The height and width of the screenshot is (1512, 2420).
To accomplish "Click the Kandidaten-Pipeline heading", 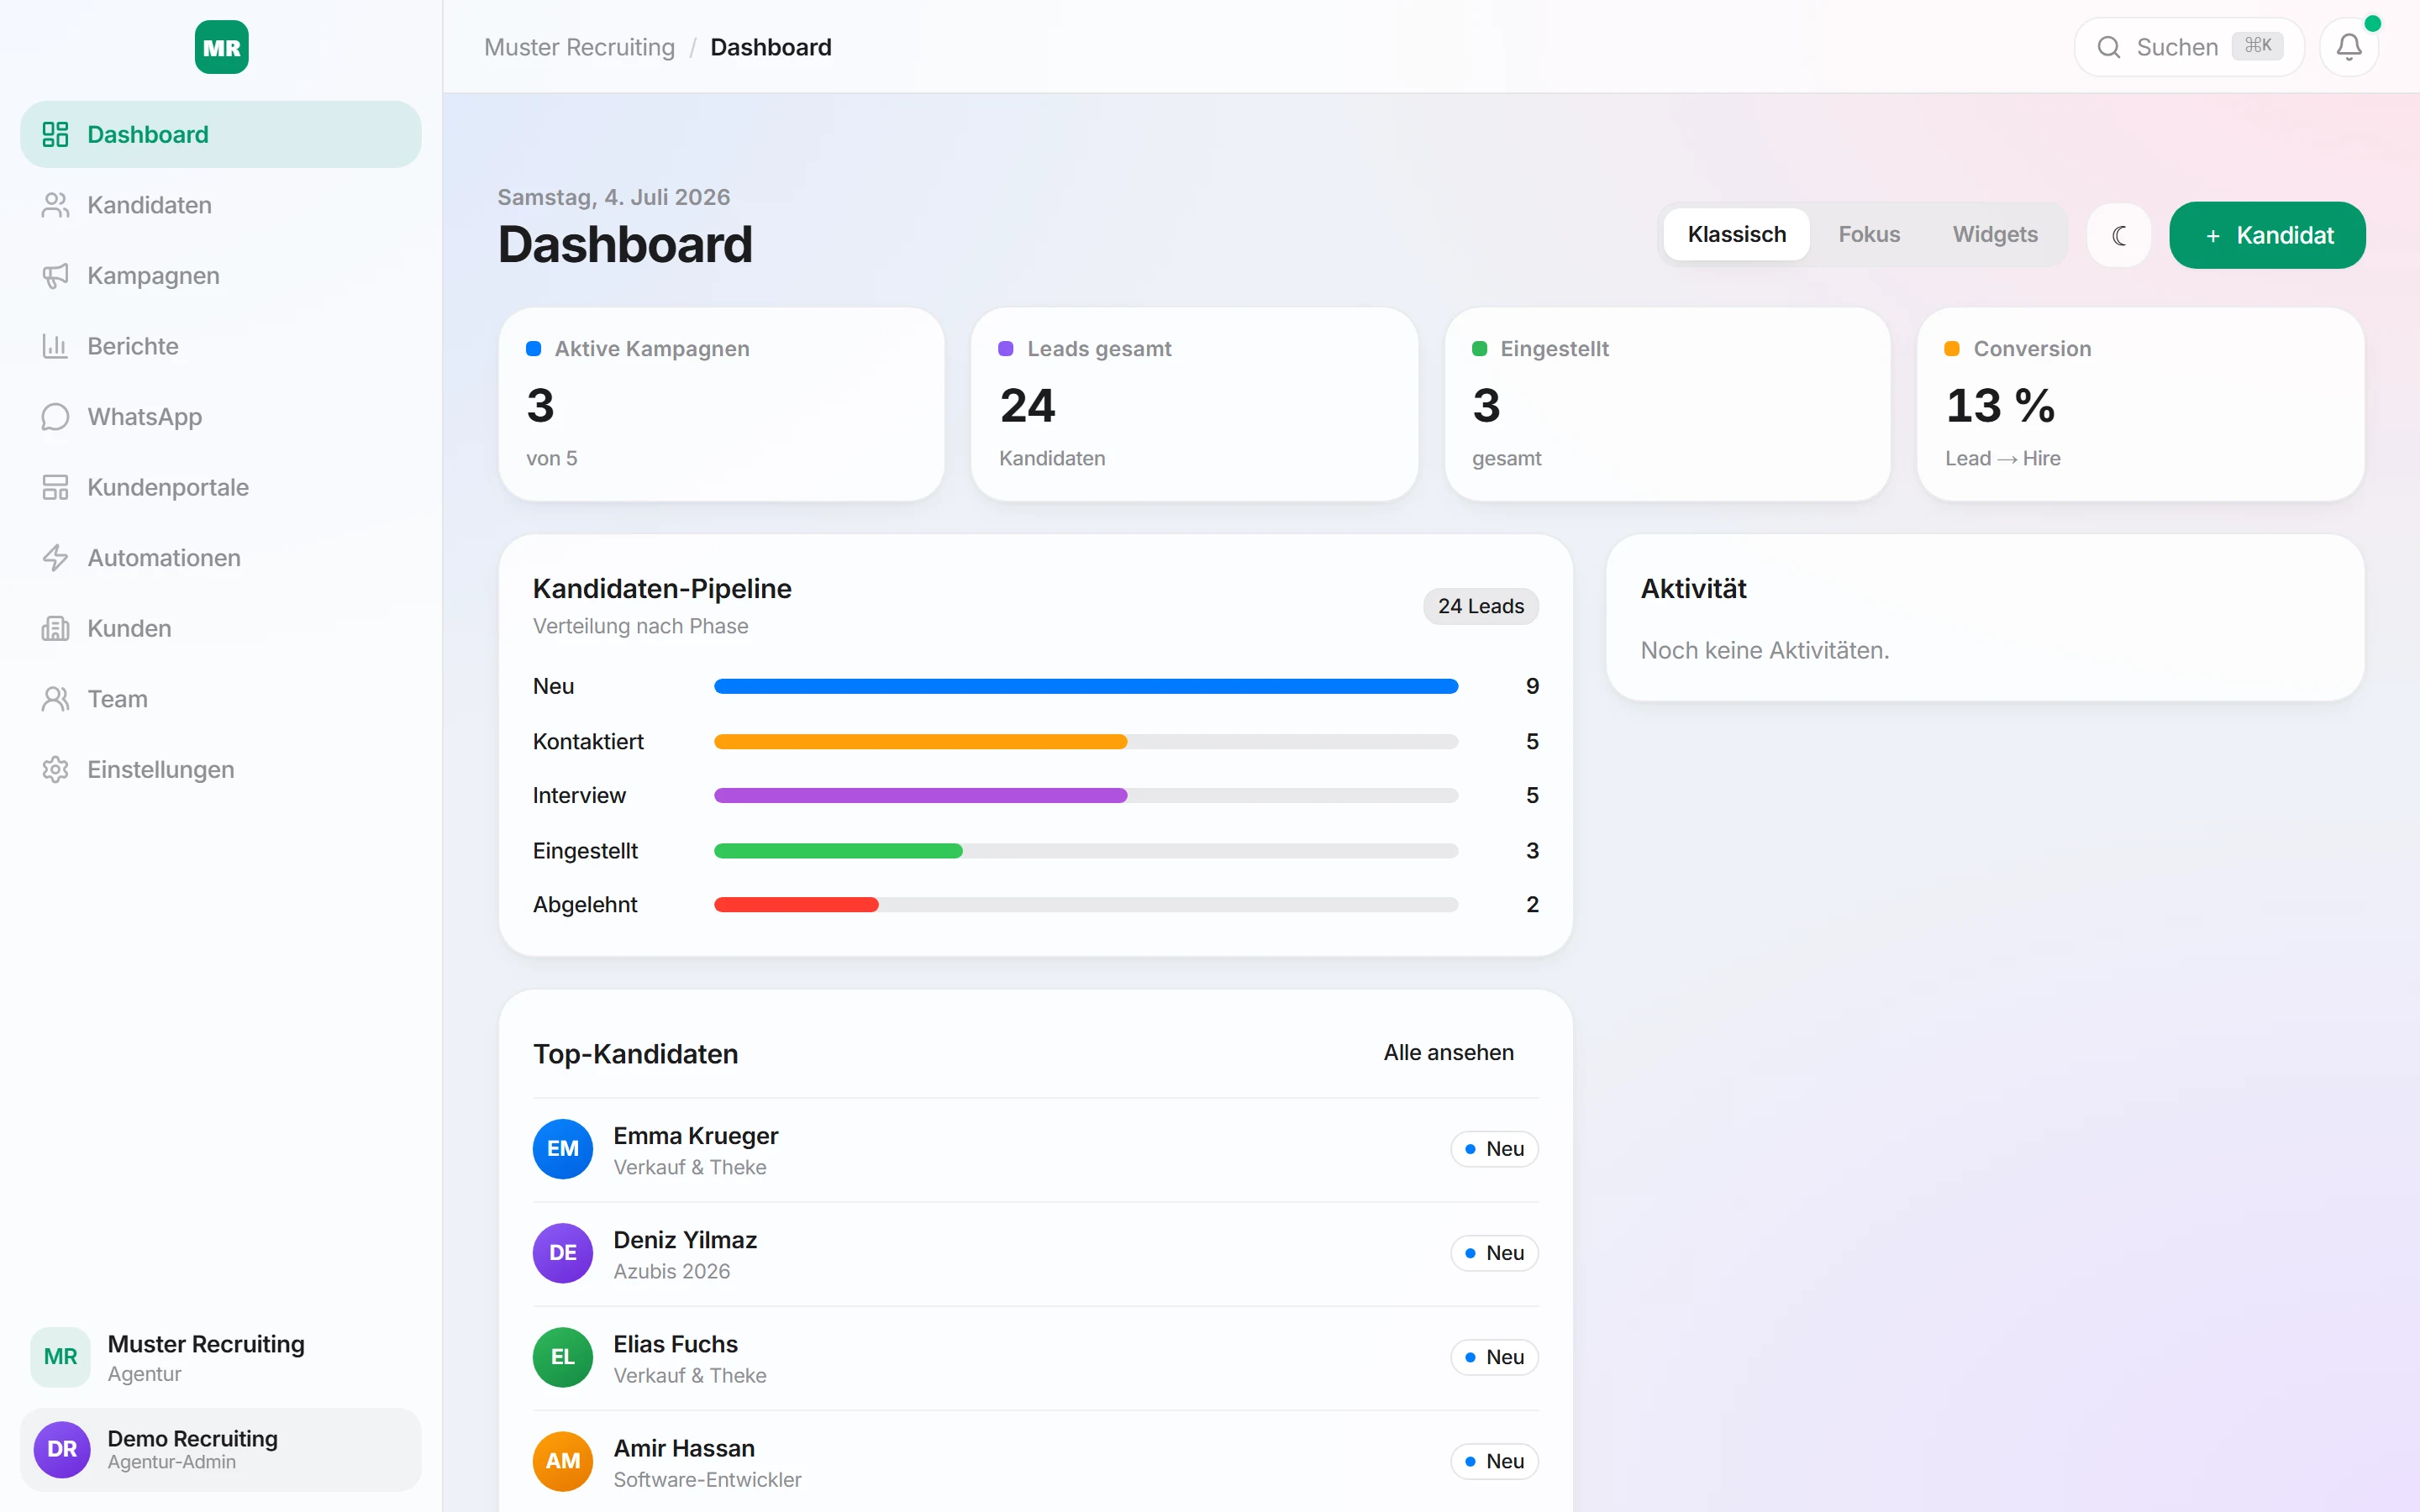I will [662, 588].
